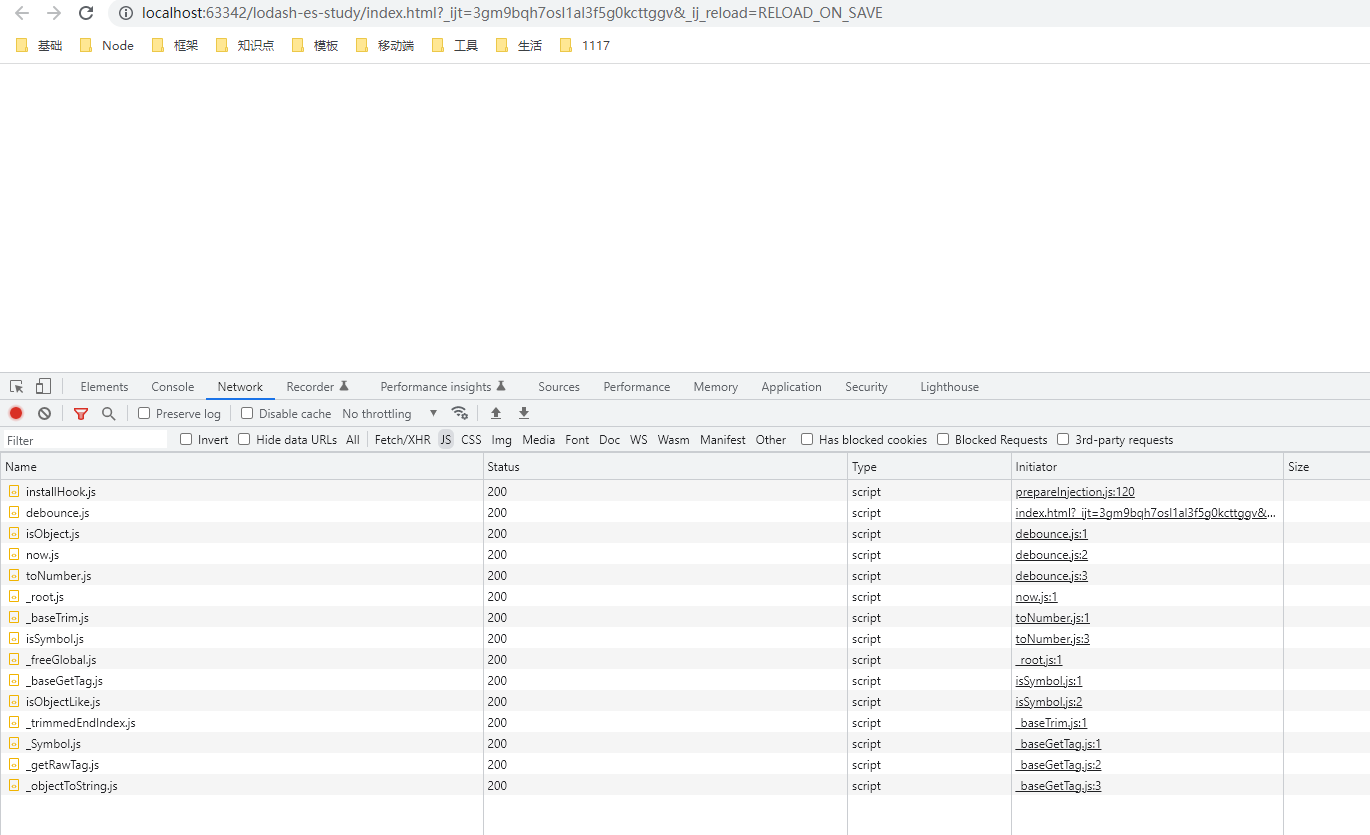
Task: Enable the Preserve log checkbox
Action: (144, 413)
